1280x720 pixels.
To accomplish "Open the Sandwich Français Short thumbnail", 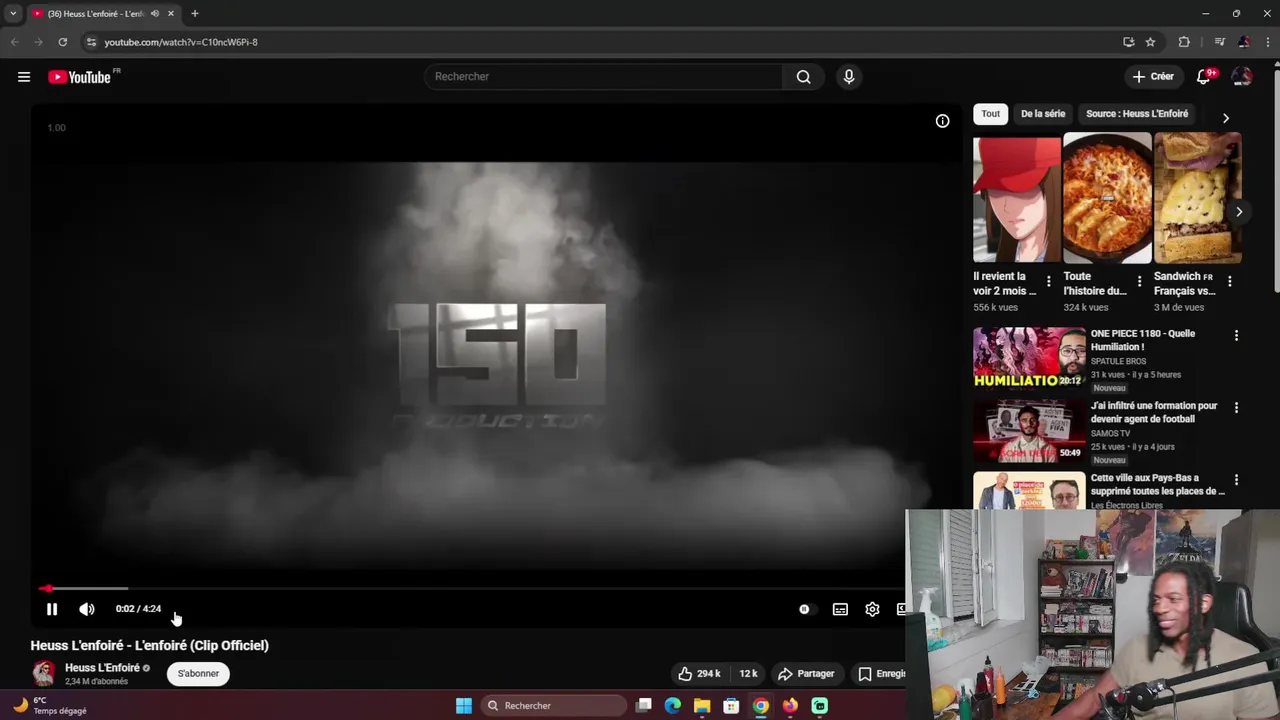I will coord(1197,198).
